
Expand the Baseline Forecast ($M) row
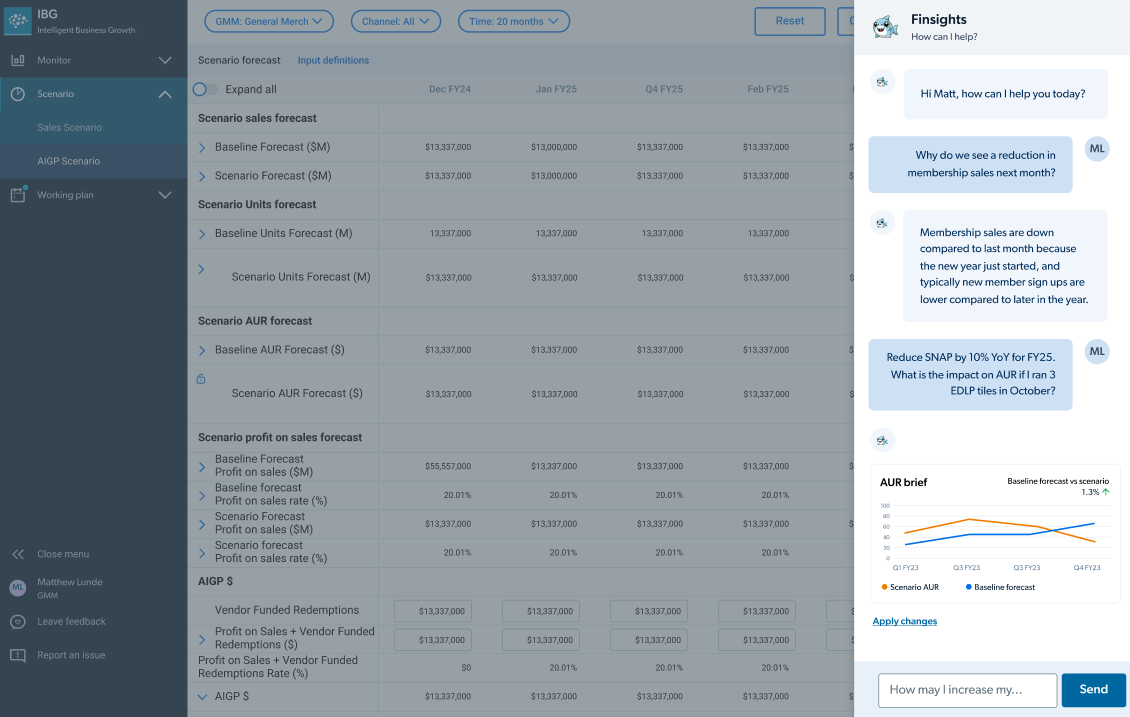click(x=203, y=146)
